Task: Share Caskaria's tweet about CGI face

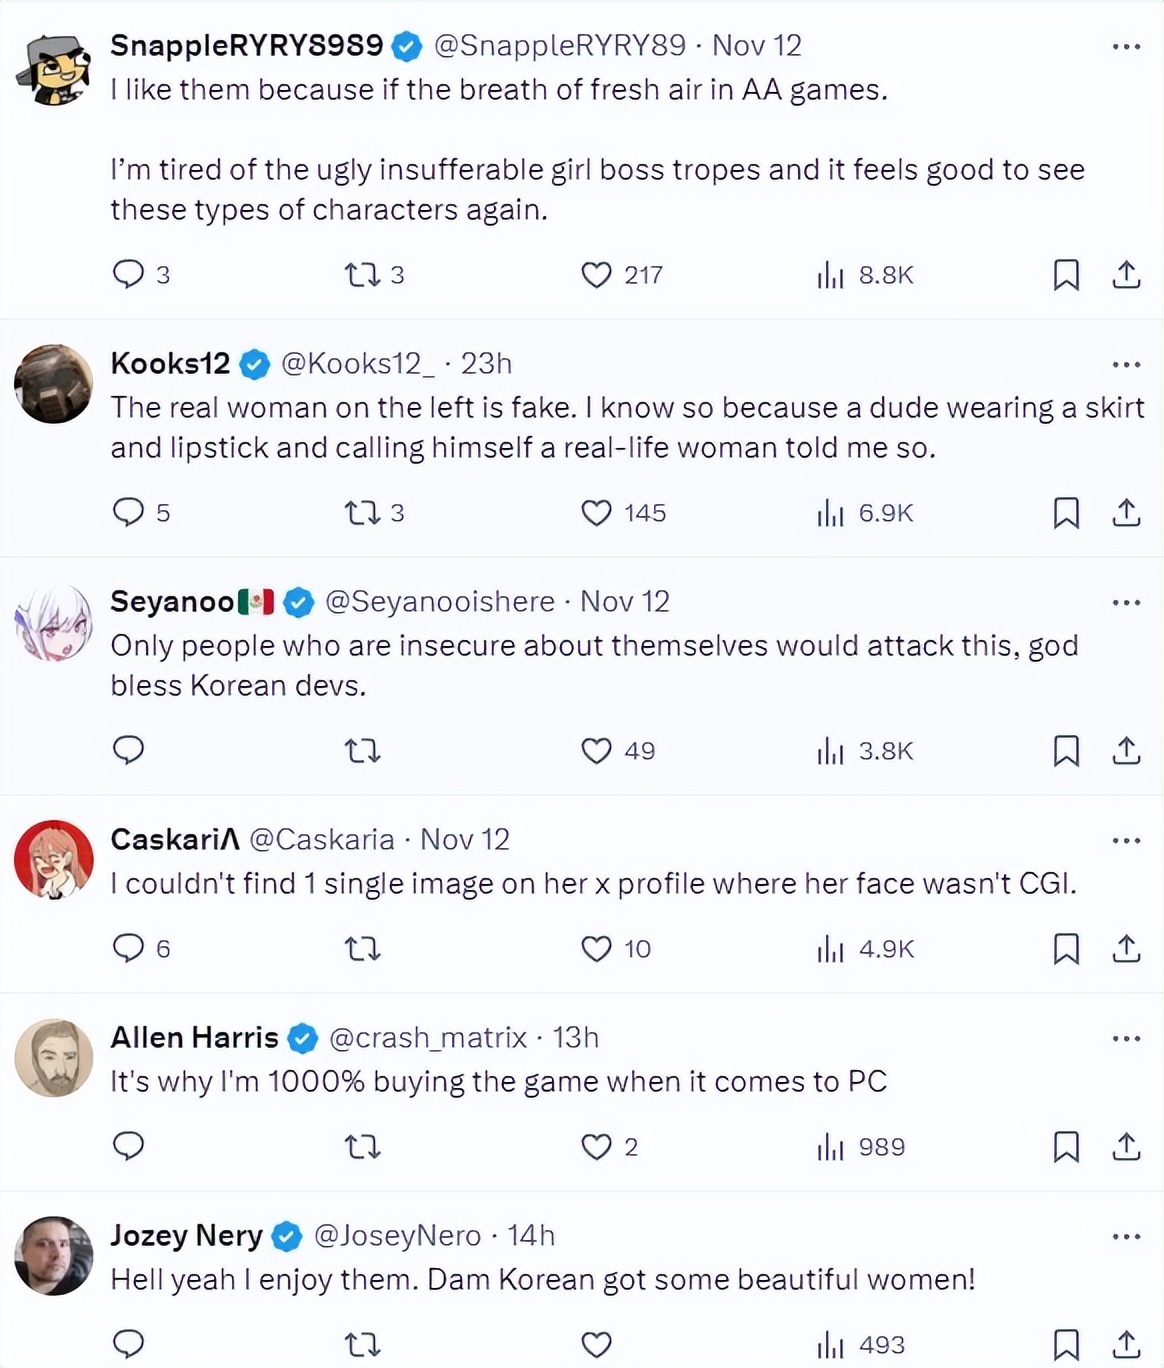Action: (1126, 948)
